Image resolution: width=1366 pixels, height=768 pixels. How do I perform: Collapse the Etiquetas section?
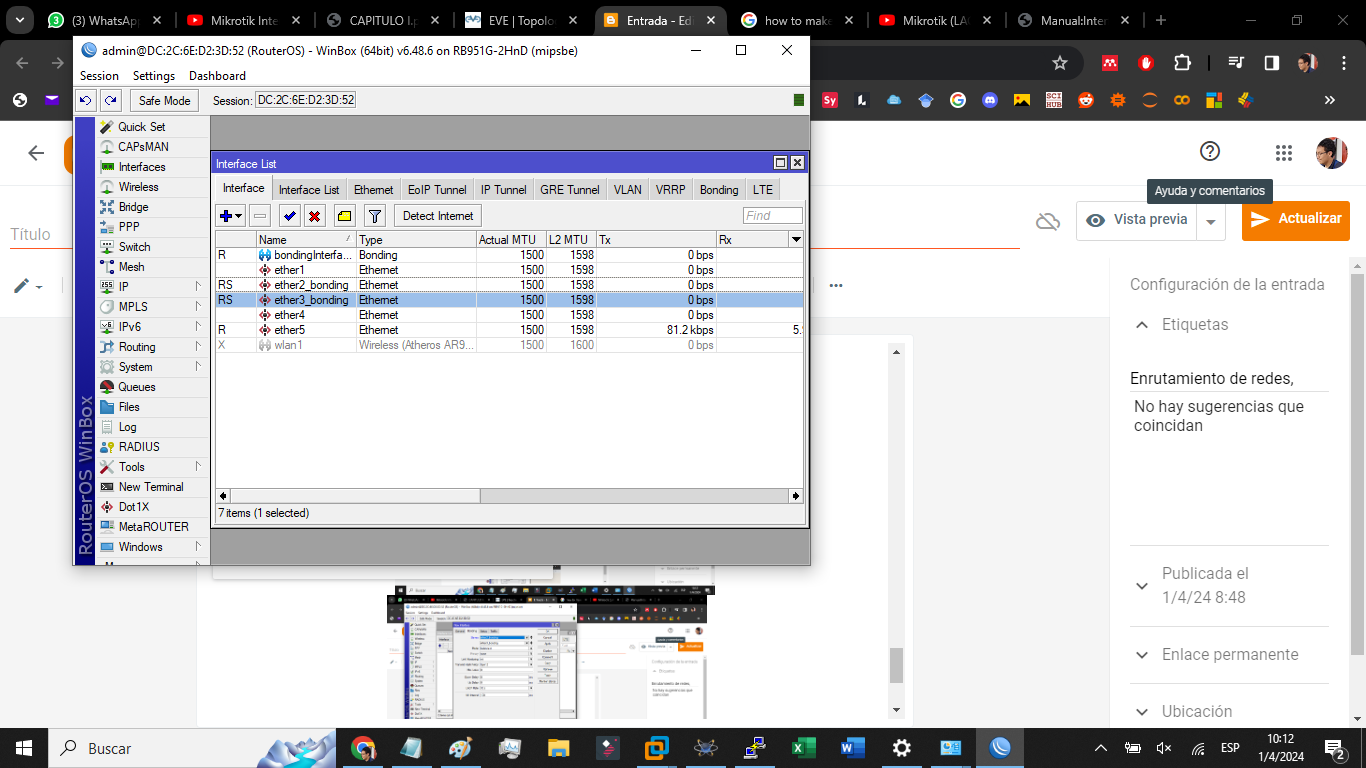tap(1141, 325)
